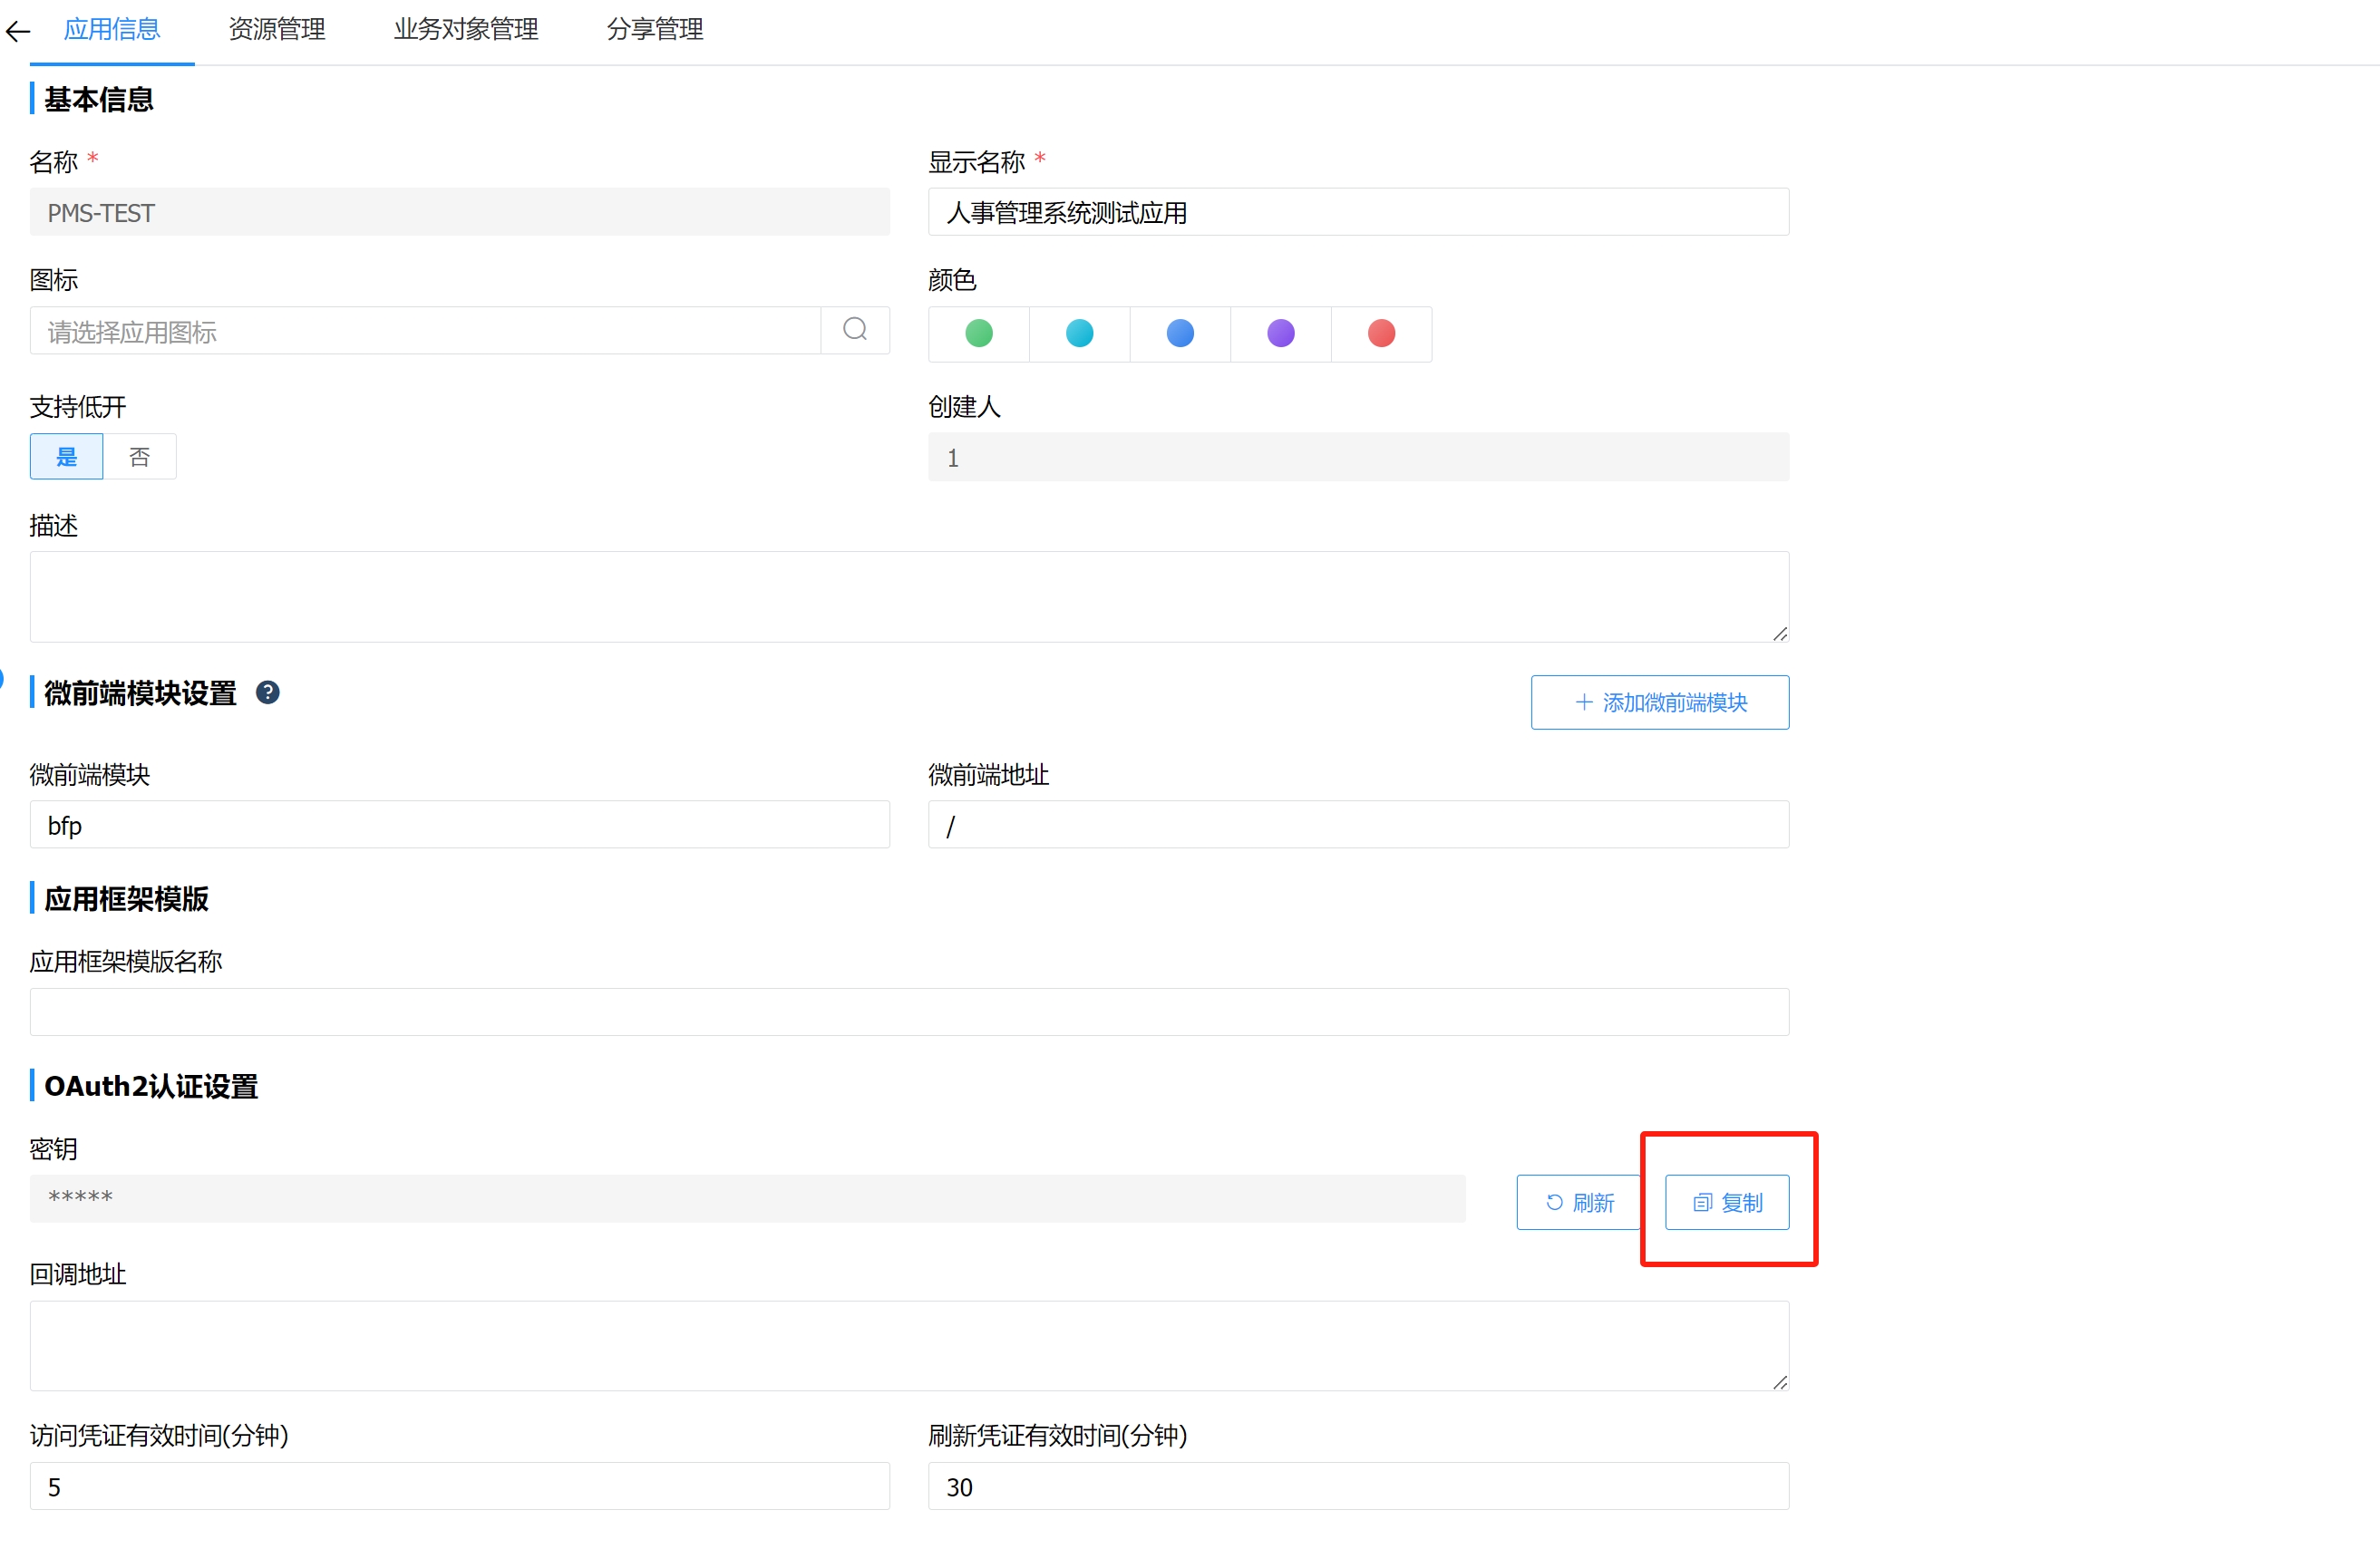
Task: Click the 请选择应用图标 field
Action: 425,331
